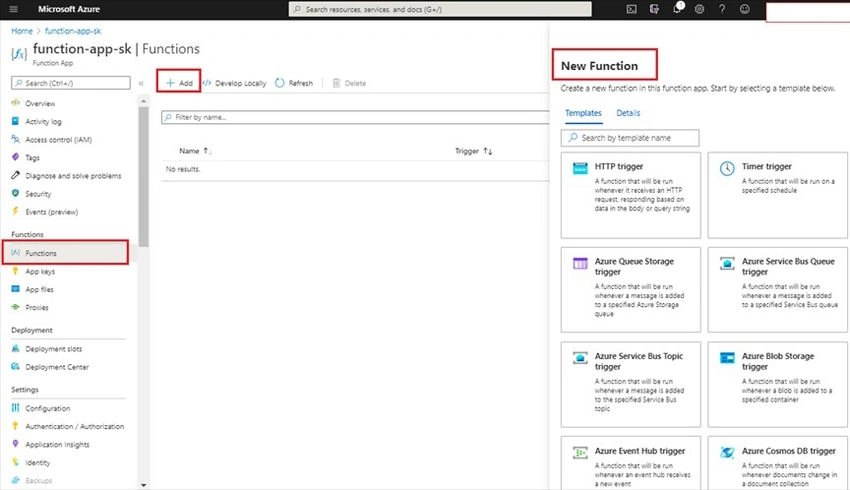The height and width of the screenshot is (490, 850).
Task: Open directory and subscription filter icon
Action: 654,9
